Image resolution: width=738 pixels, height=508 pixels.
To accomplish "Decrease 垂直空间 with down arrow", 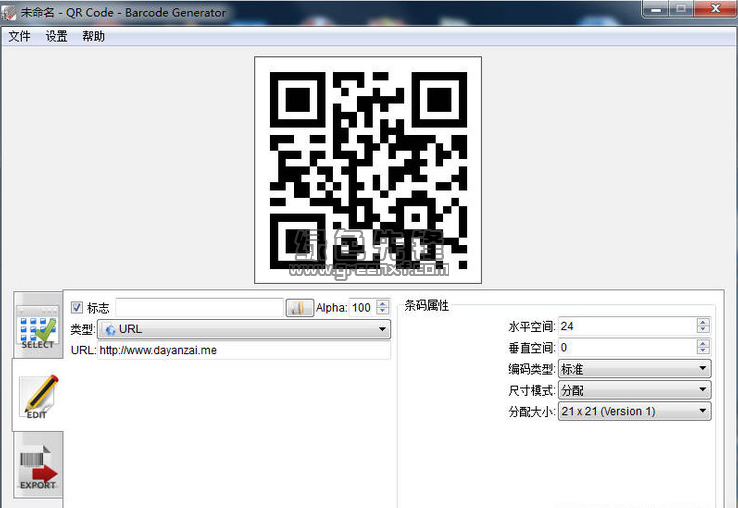I will coord(703,351).
